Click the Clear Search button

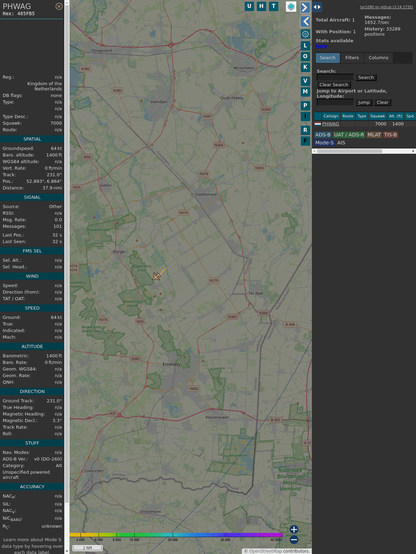coord(334,85)
